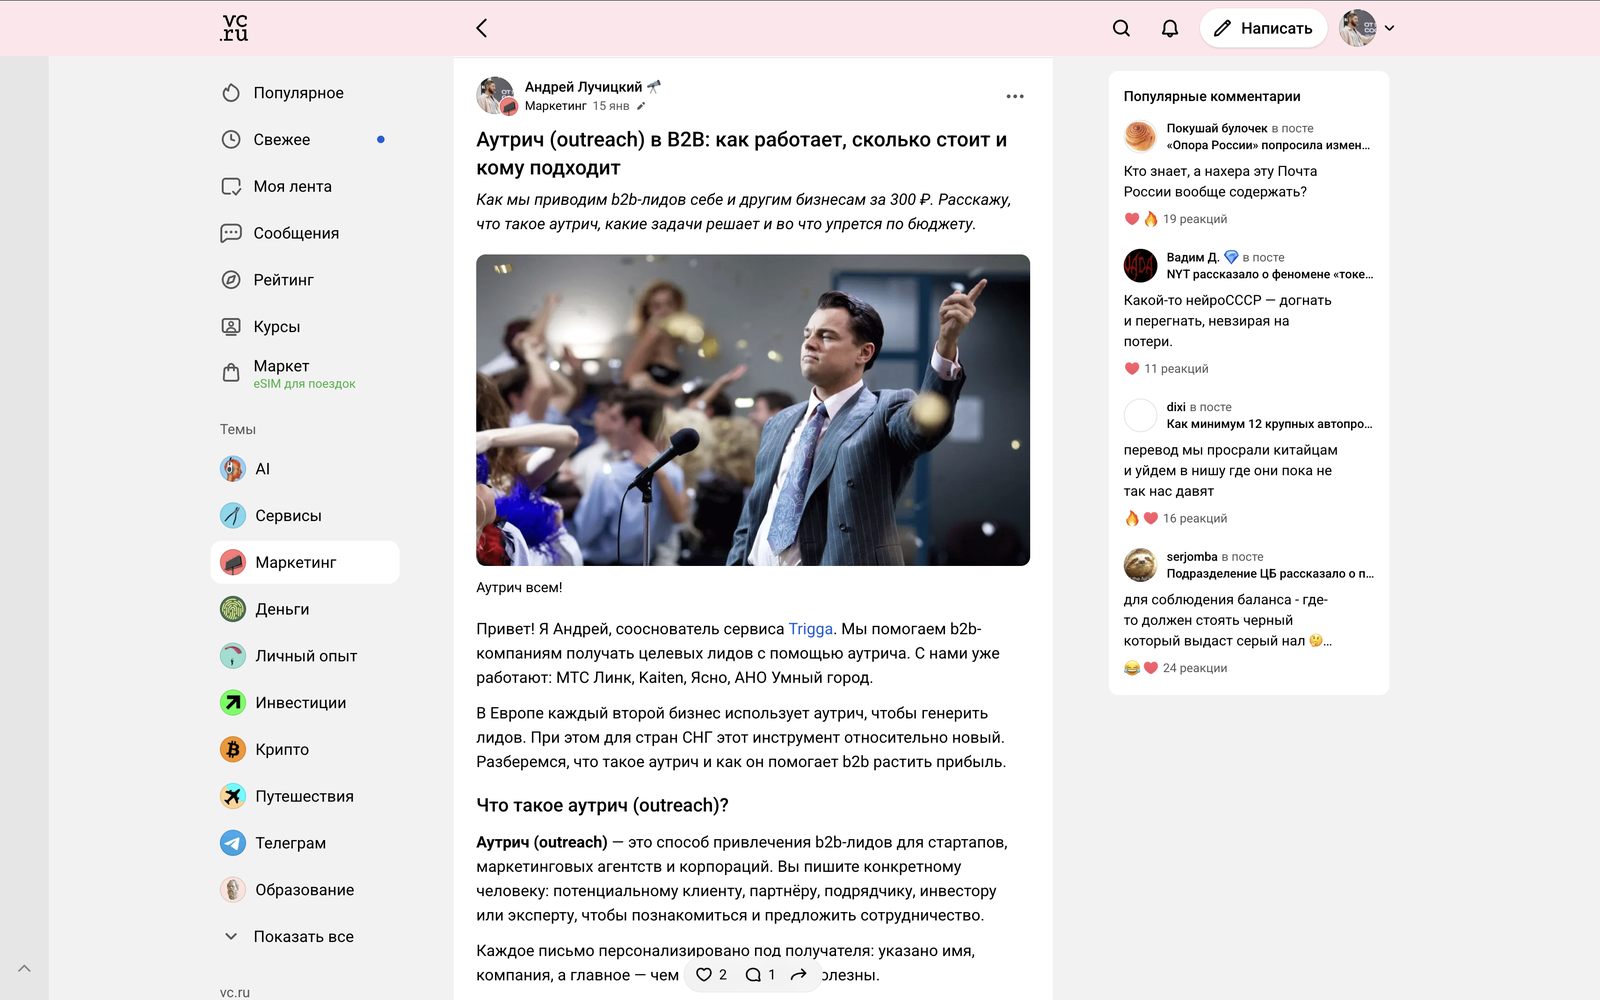1600x1000 pixels.
Task: Open dixi commenter name
Action: (x=1176, y=407)
